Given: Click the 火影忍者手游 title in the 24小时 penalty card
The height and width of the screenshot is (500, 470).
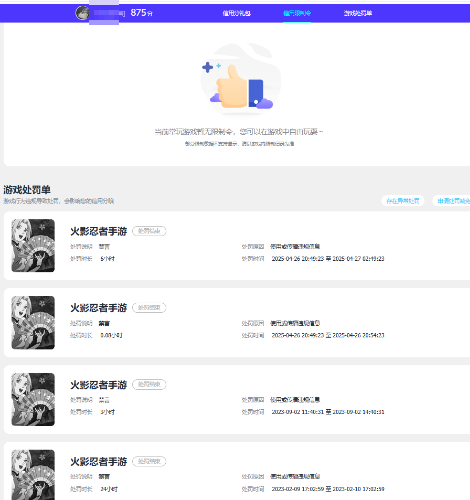Looking at the screenshot, I should coord(99,461).
